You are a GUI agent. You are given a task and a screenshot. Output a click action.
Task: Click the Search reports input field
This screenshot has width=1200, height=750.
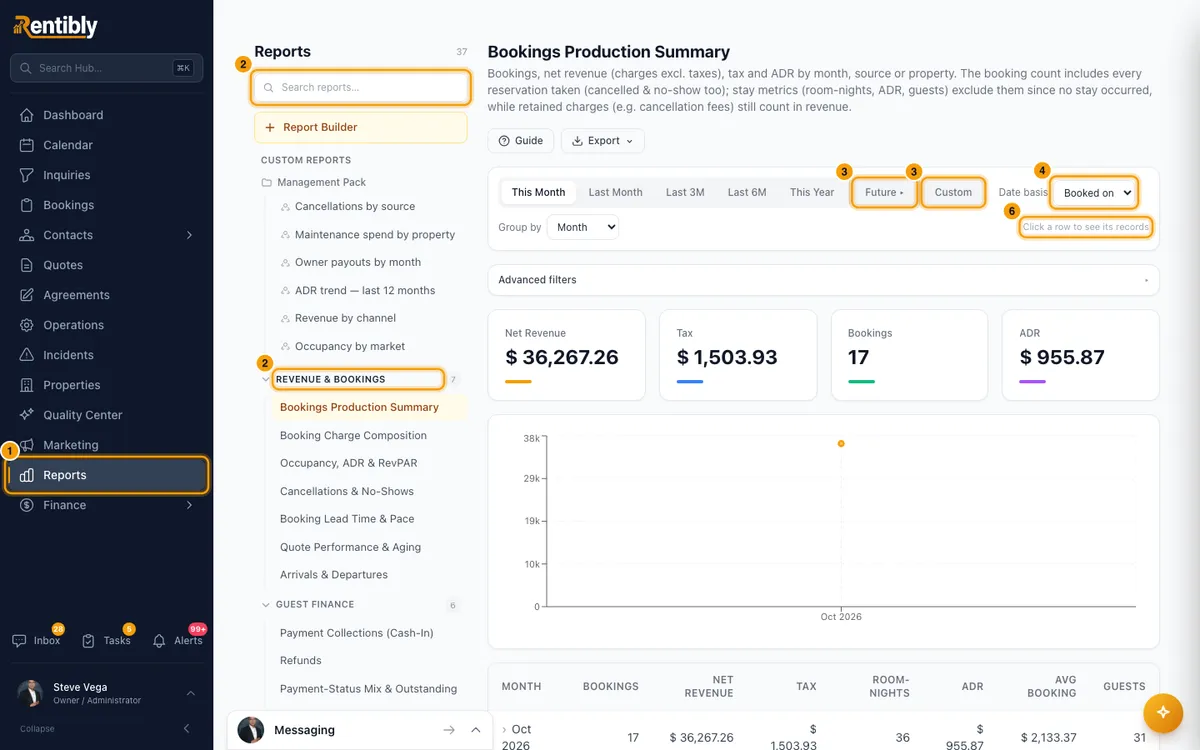coord(360,87)
